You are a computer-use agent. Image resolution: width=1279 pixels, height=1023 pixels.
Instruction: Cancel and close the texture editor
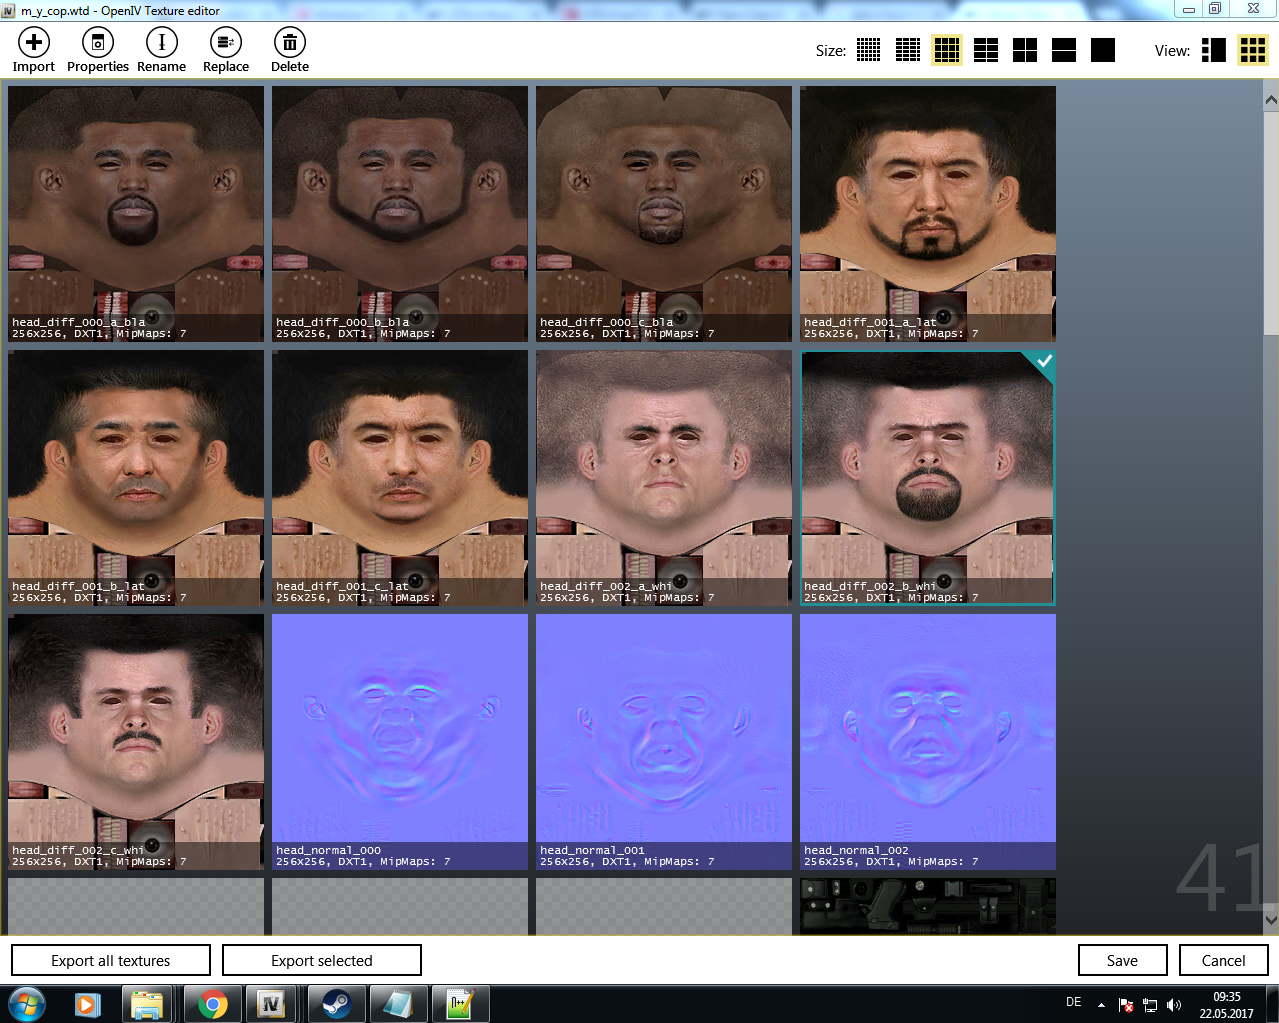tap(1223, 960)
